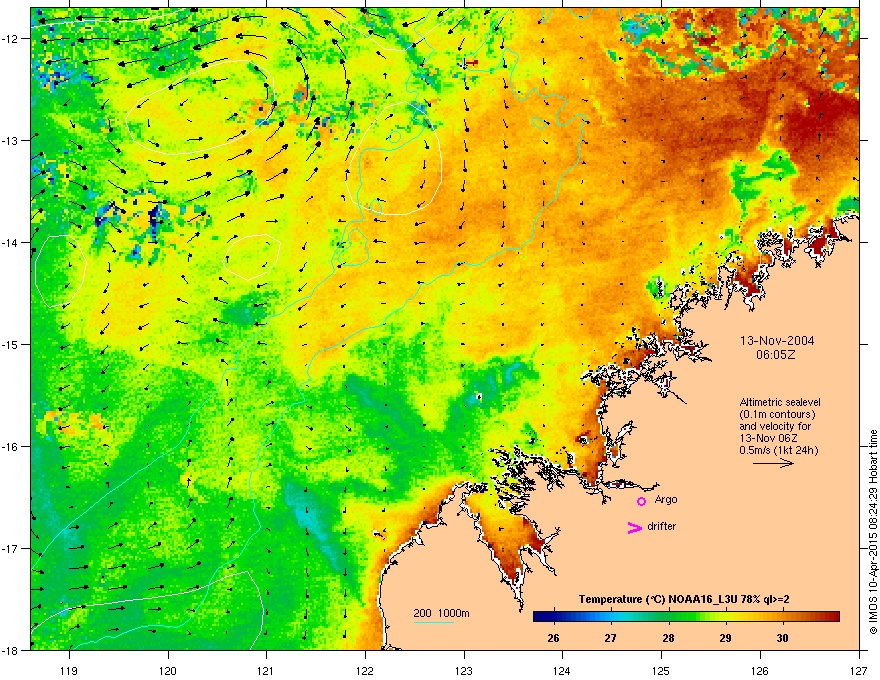Viewport: 880px width, 680px height.
Task: Click the vertical IMOS copyright timestamp text
Action: [x=873, y=532]
